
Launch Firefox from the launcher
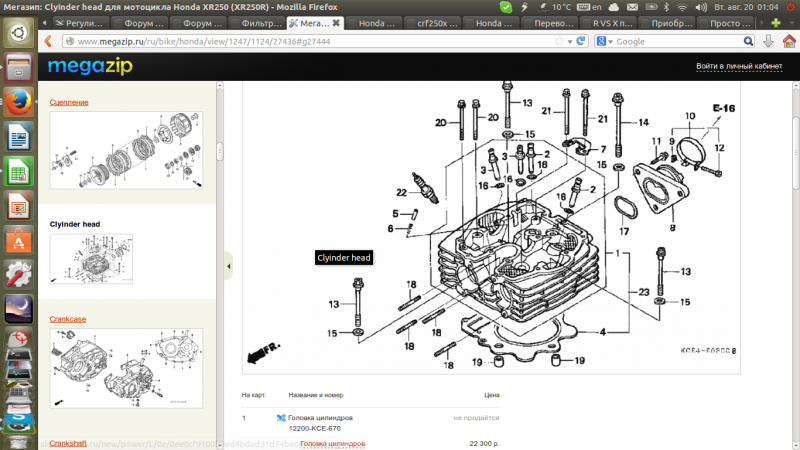[x=18, y=102]
